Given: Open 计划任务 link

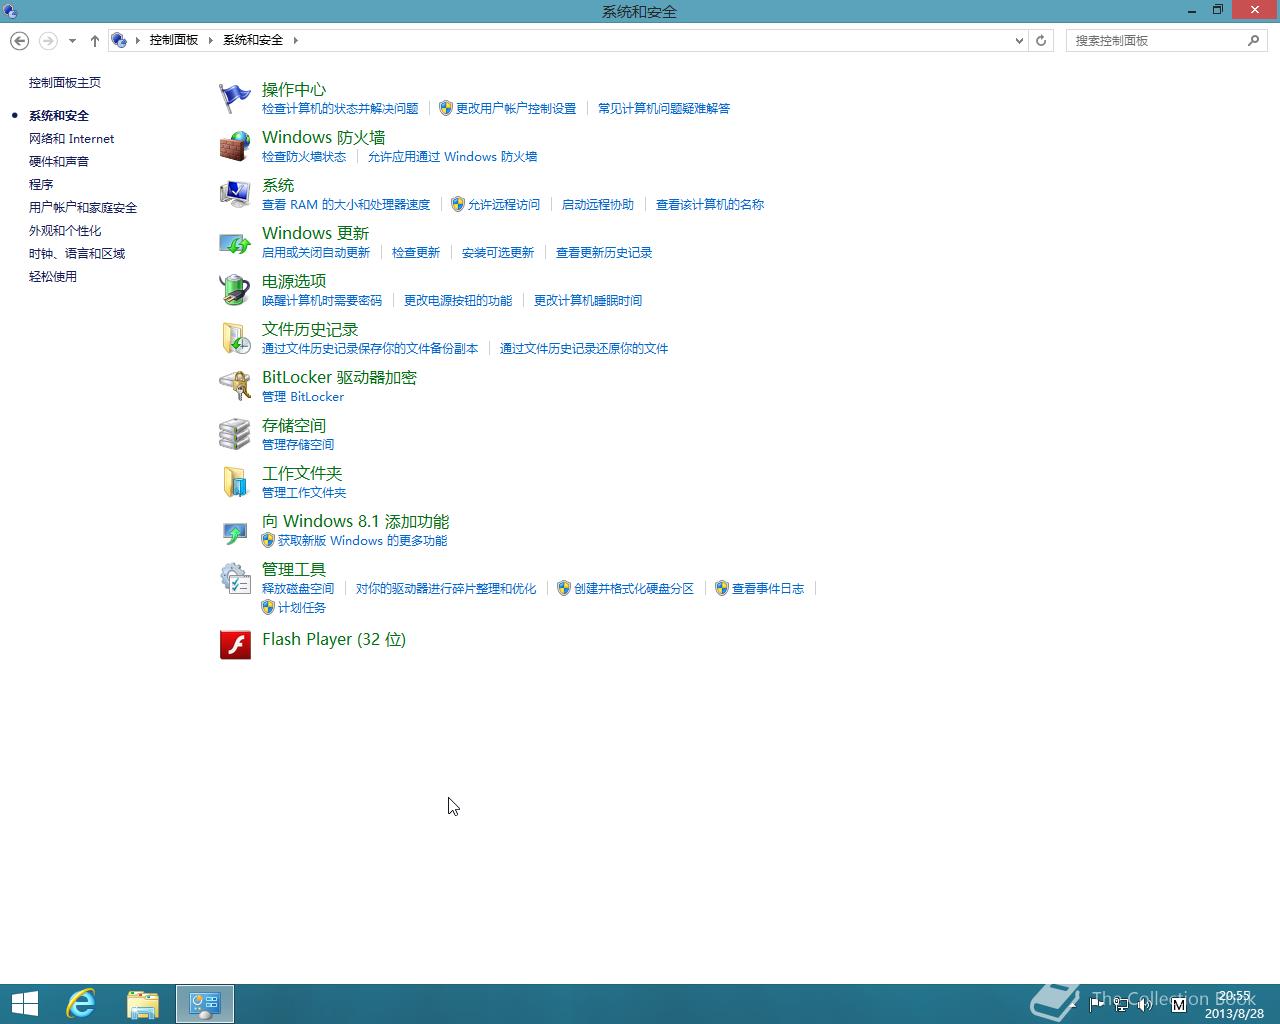Looking at the screenshot, I should (x=302, y=607).
